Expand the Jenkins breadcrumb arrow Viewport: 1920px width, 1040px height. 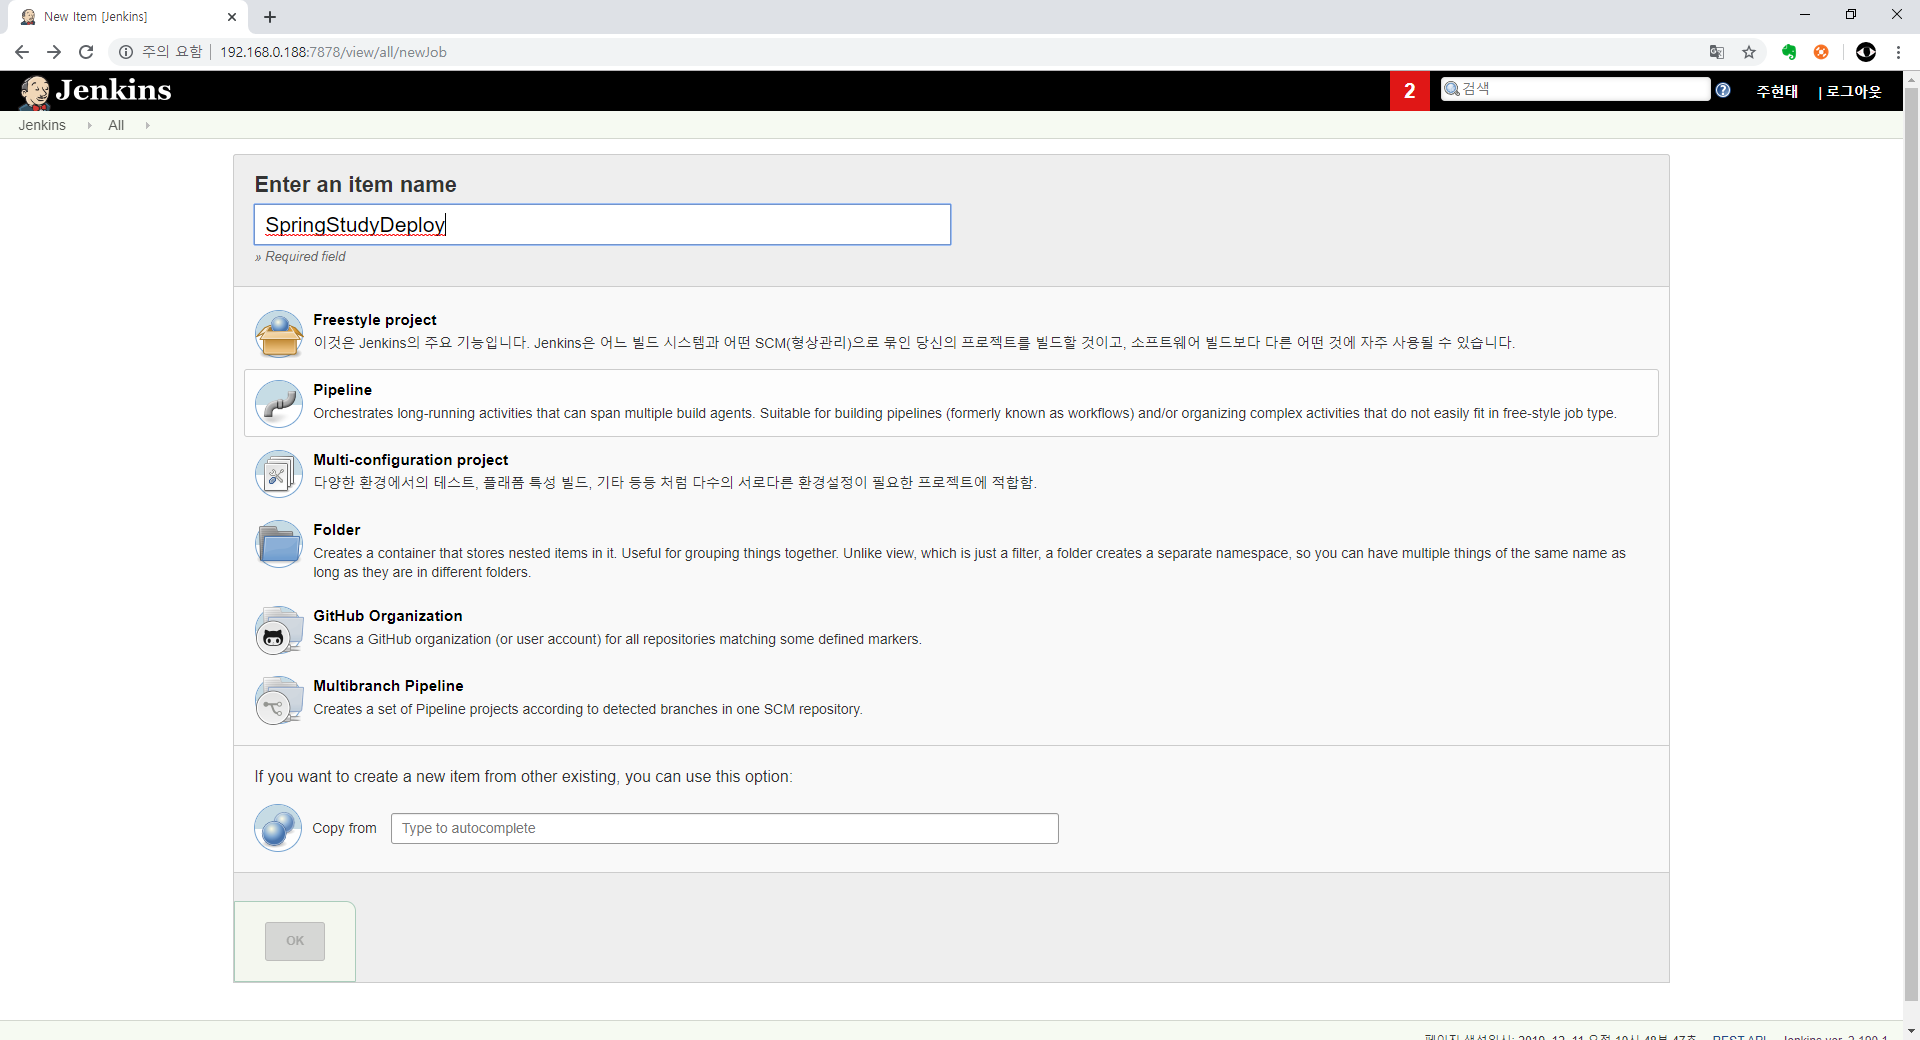(x=89, y=125)
